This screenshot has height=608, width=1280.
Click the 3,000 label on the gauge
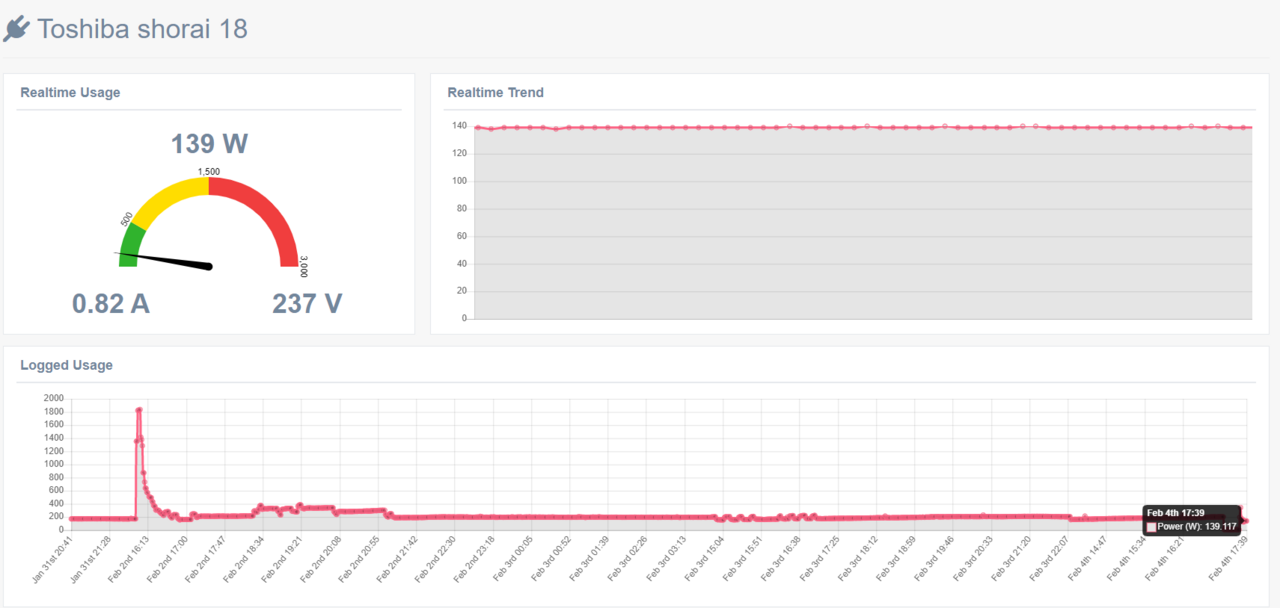pos(304,267)
